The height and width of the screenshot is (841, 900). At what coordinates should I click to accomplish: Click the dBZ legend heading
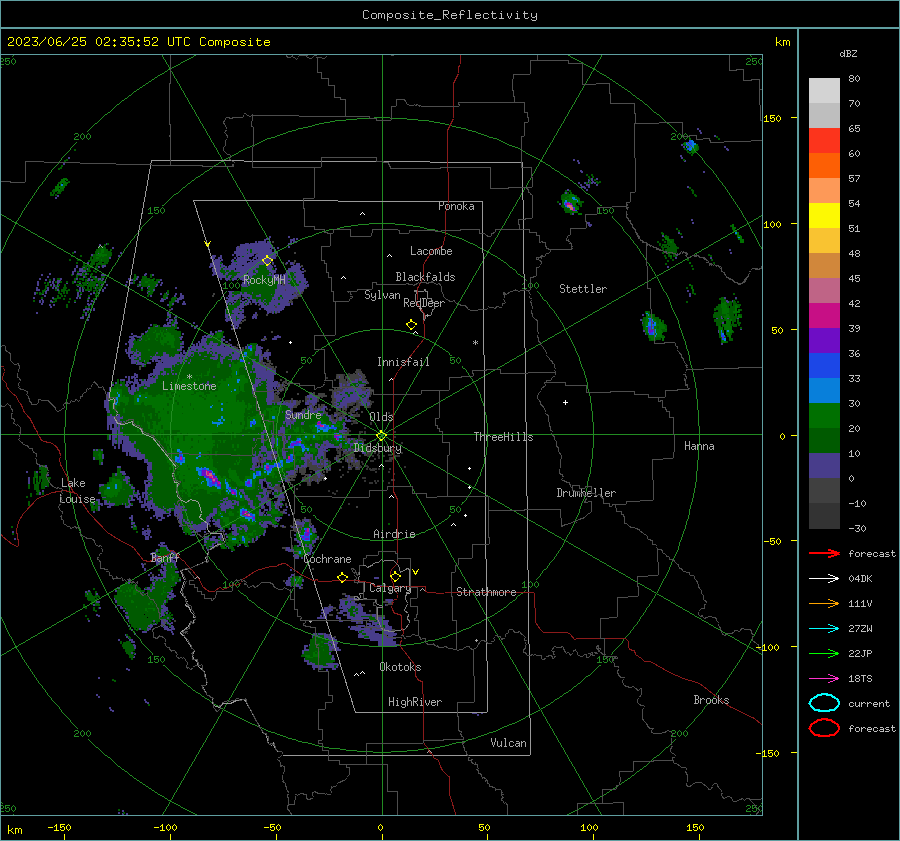coord(848,53)
